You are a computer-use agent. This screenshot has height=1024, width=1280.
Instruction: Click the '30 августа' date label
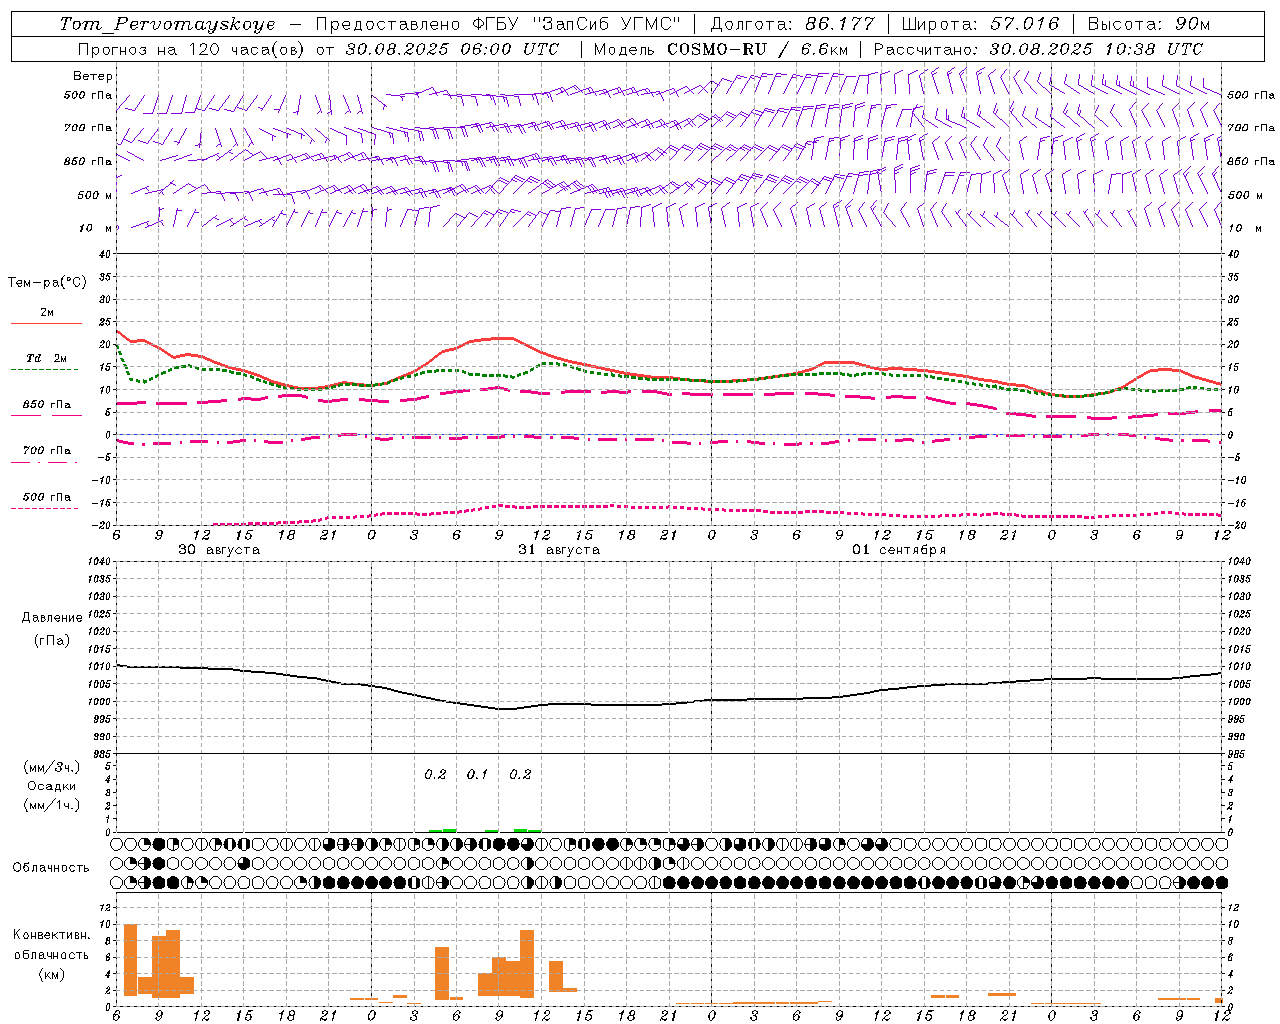219,550
